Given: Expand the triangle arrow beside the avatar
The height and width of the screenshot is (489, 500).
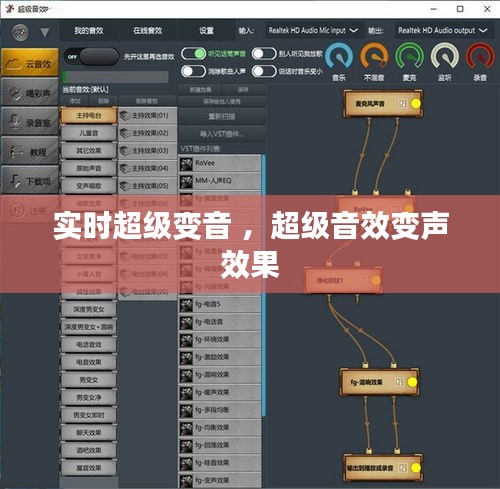Looking at the screenshot, I should (45, 32).
